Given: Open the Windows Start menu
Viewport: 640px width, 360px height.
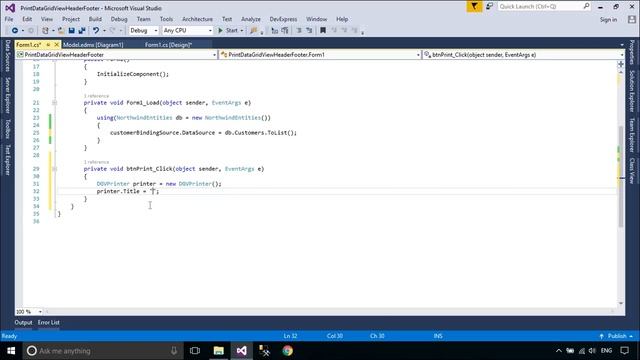Looking at the screenshot, I should coord(11,351).
